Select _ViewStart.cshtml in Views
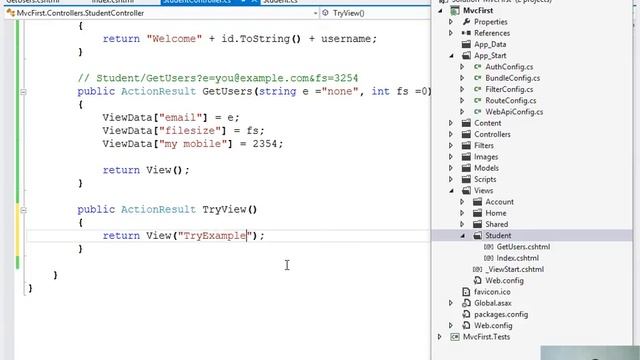Screen dimensions: 640x360 (x=514, y=269)
